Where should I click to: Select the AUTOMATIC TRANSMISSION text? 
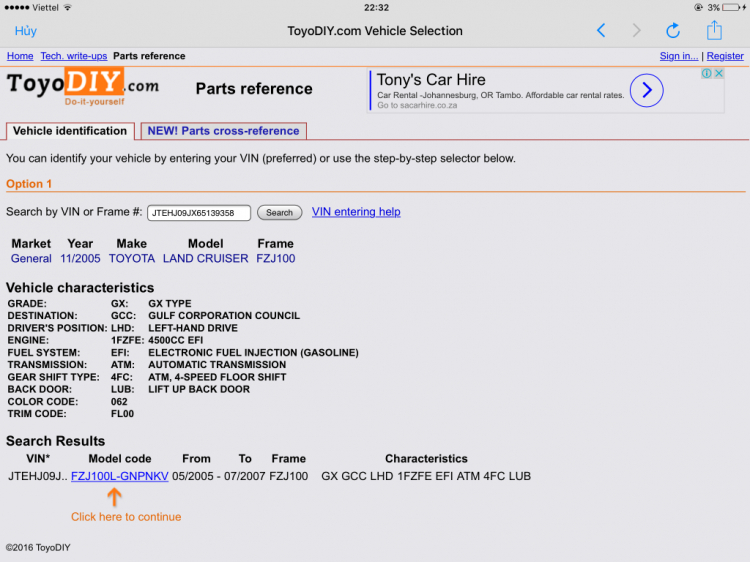click(x=217, y=364)
